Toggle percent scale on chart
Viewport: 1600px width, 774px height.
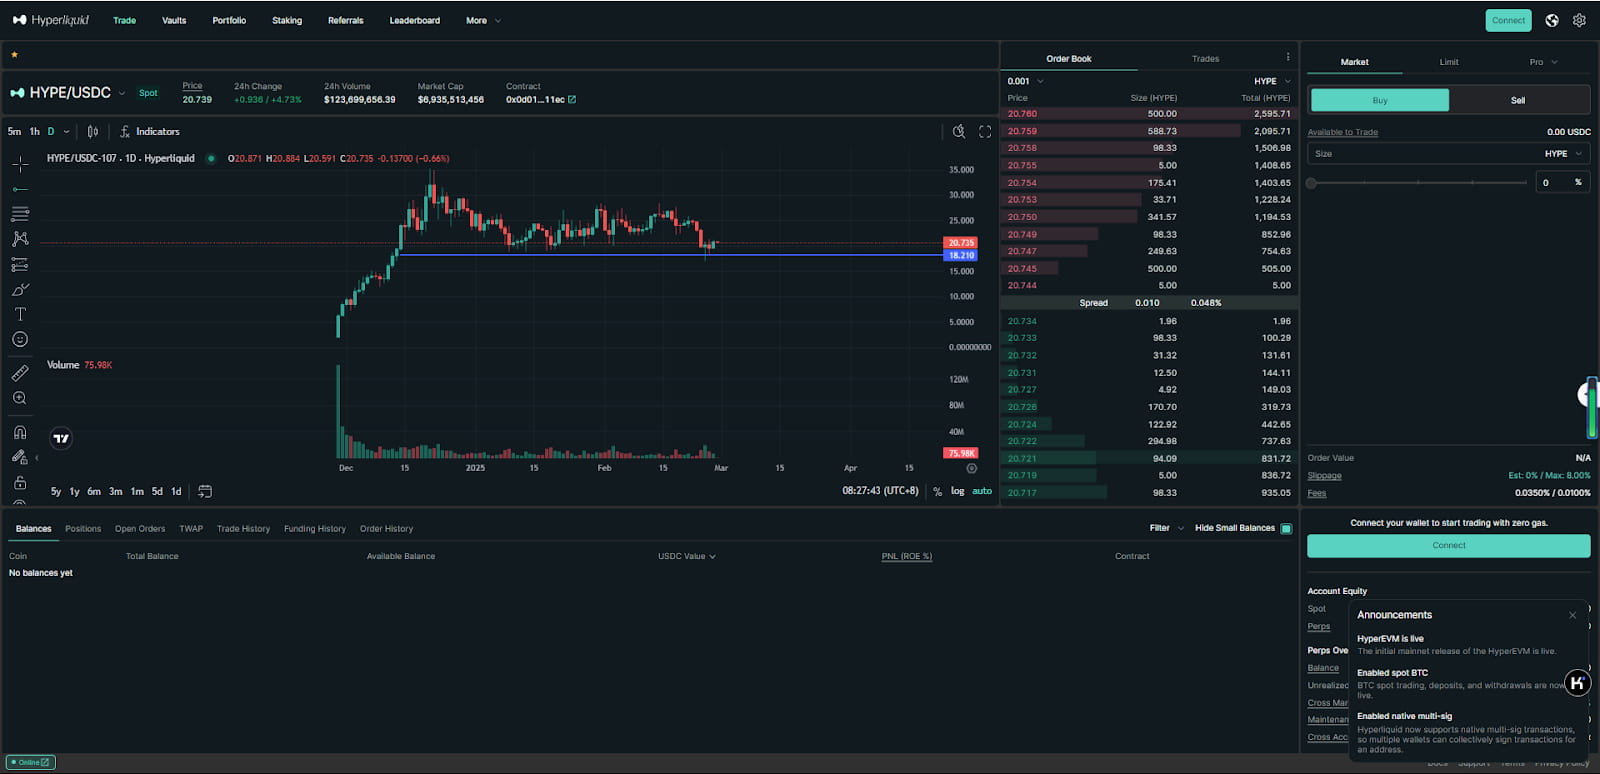(937, 491)
